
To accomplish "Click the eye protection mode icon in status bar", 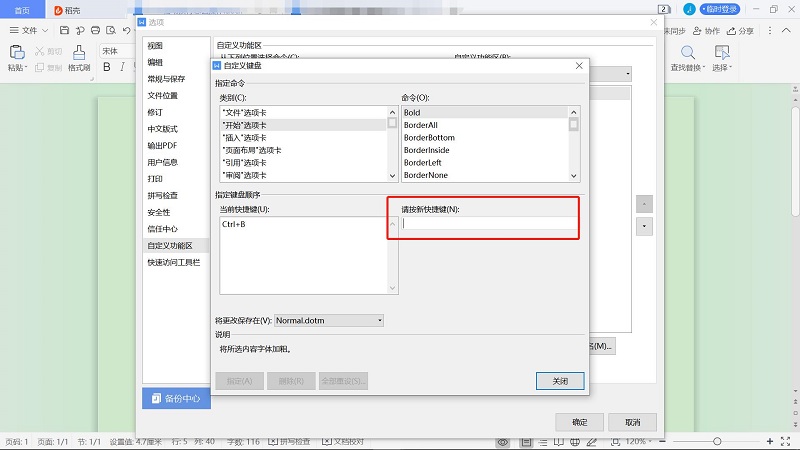I will (503, 441).
